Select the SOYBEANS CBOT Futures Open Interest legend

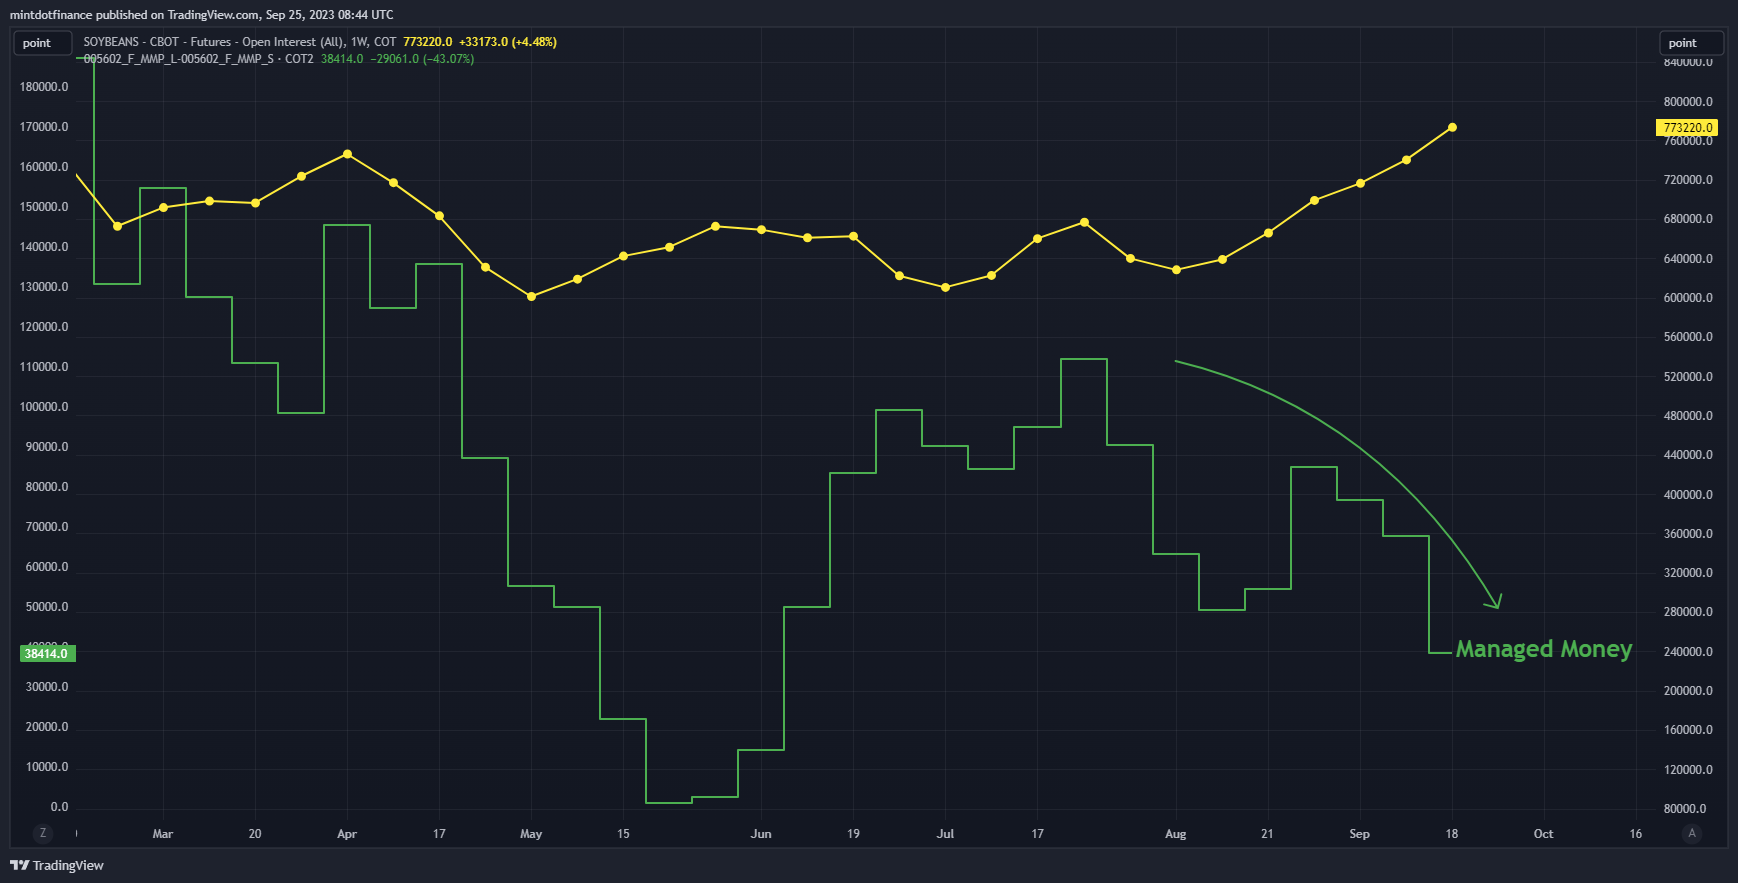pos(240,42)
